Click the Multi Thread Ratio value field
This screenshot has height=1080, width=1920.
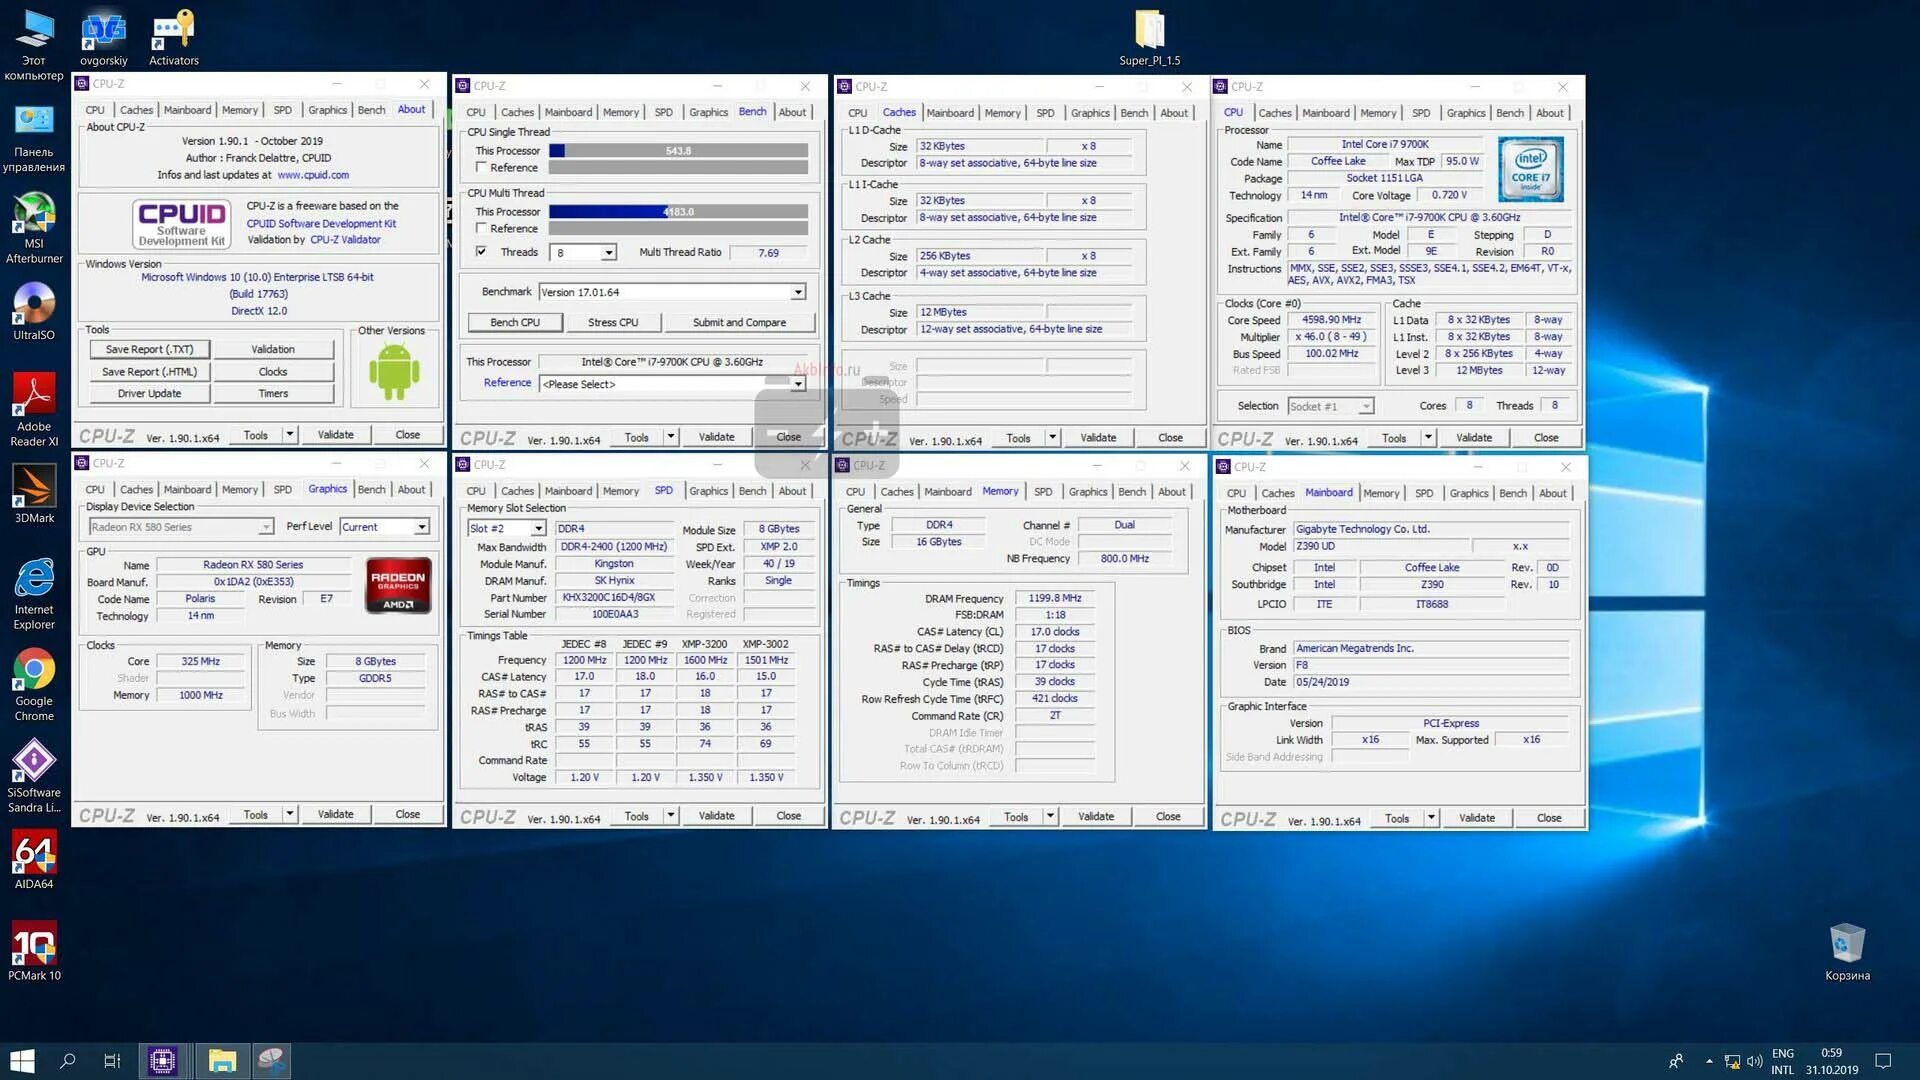(768, 253)
